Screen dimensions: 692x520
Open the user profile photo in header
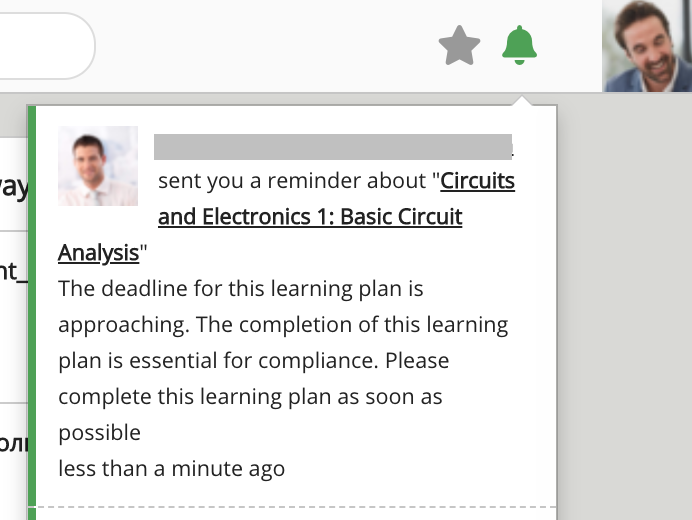(647, 46)
